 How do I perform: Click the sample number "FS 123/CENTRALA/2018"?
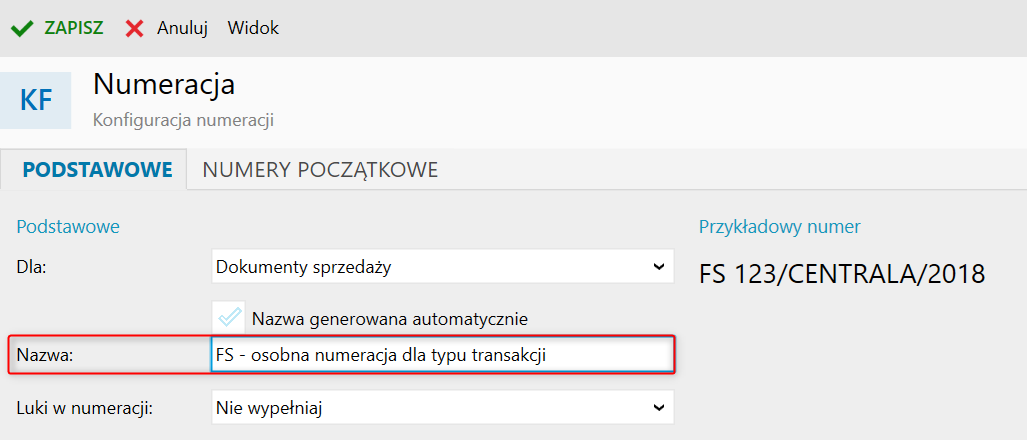pyautogui.click(x=842, y=273)
